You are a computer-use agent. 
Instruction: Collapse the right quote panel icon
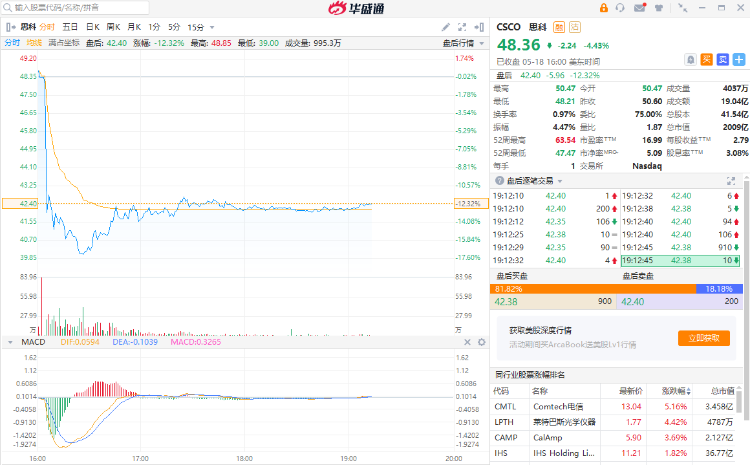(479, 27)
